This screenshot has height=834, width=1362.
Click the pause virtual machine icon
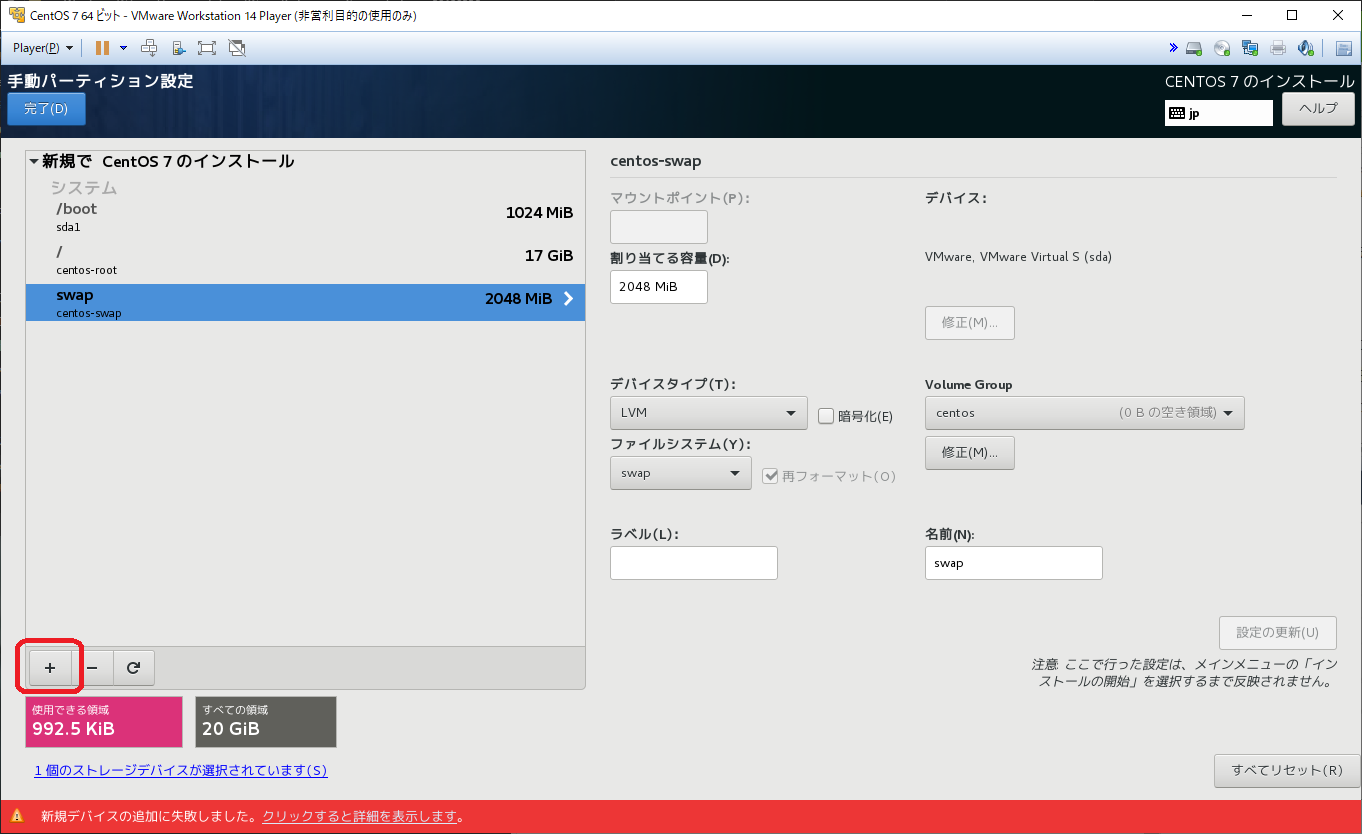click(x=102, y=48)
